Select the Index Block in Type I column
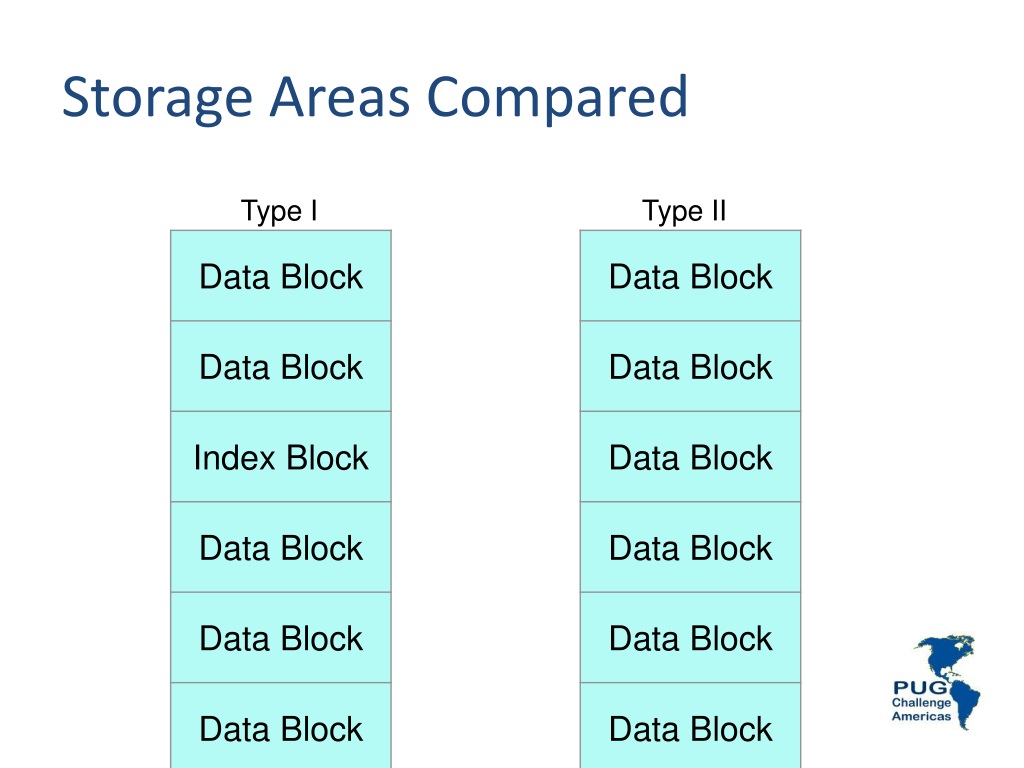Viewport: 1024px width, 768px height. (281, 457)
